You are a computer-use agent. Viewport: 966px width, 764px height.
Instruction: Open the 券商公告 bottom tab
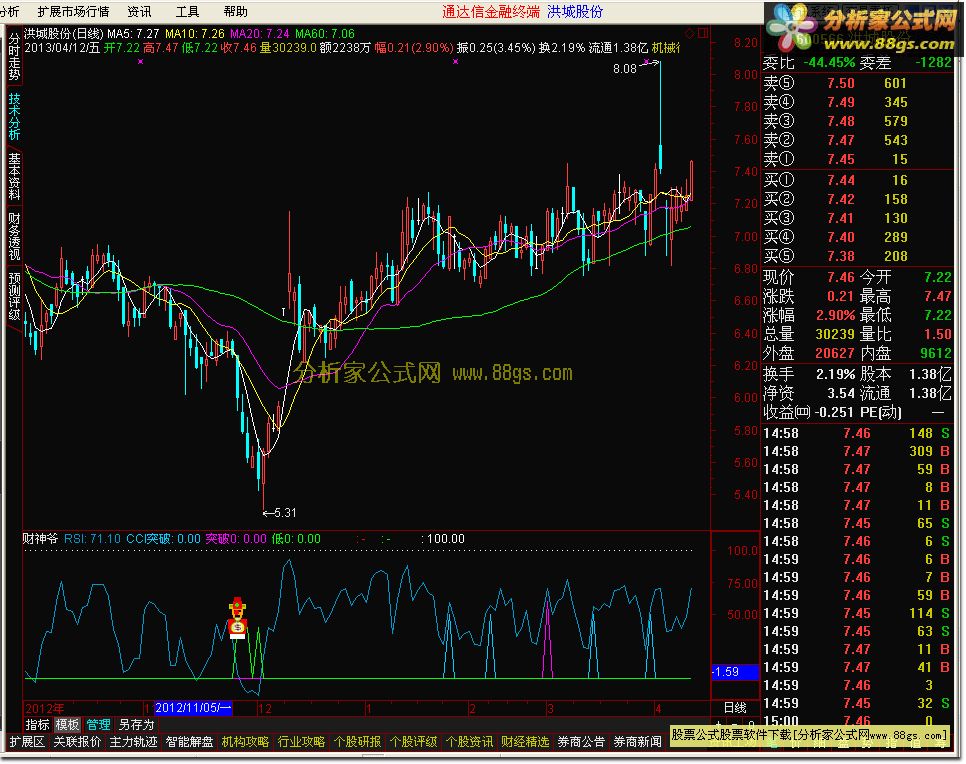tap(581, 742)
